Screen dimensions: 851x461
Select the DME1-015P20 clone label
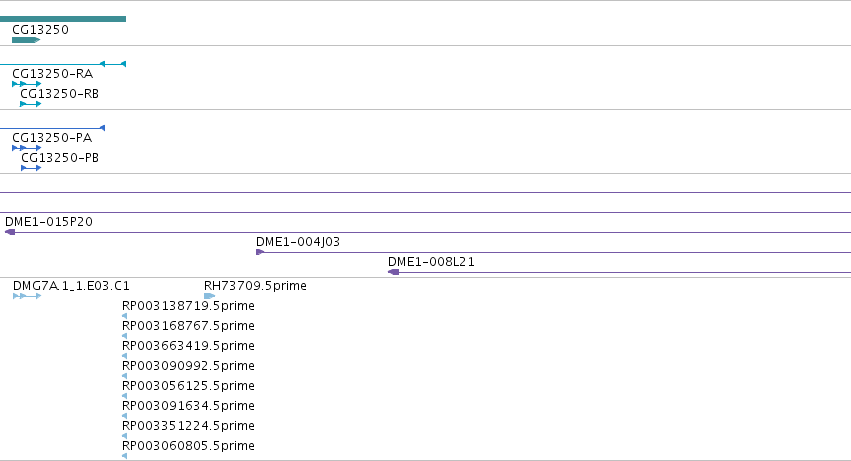point(49,222)
